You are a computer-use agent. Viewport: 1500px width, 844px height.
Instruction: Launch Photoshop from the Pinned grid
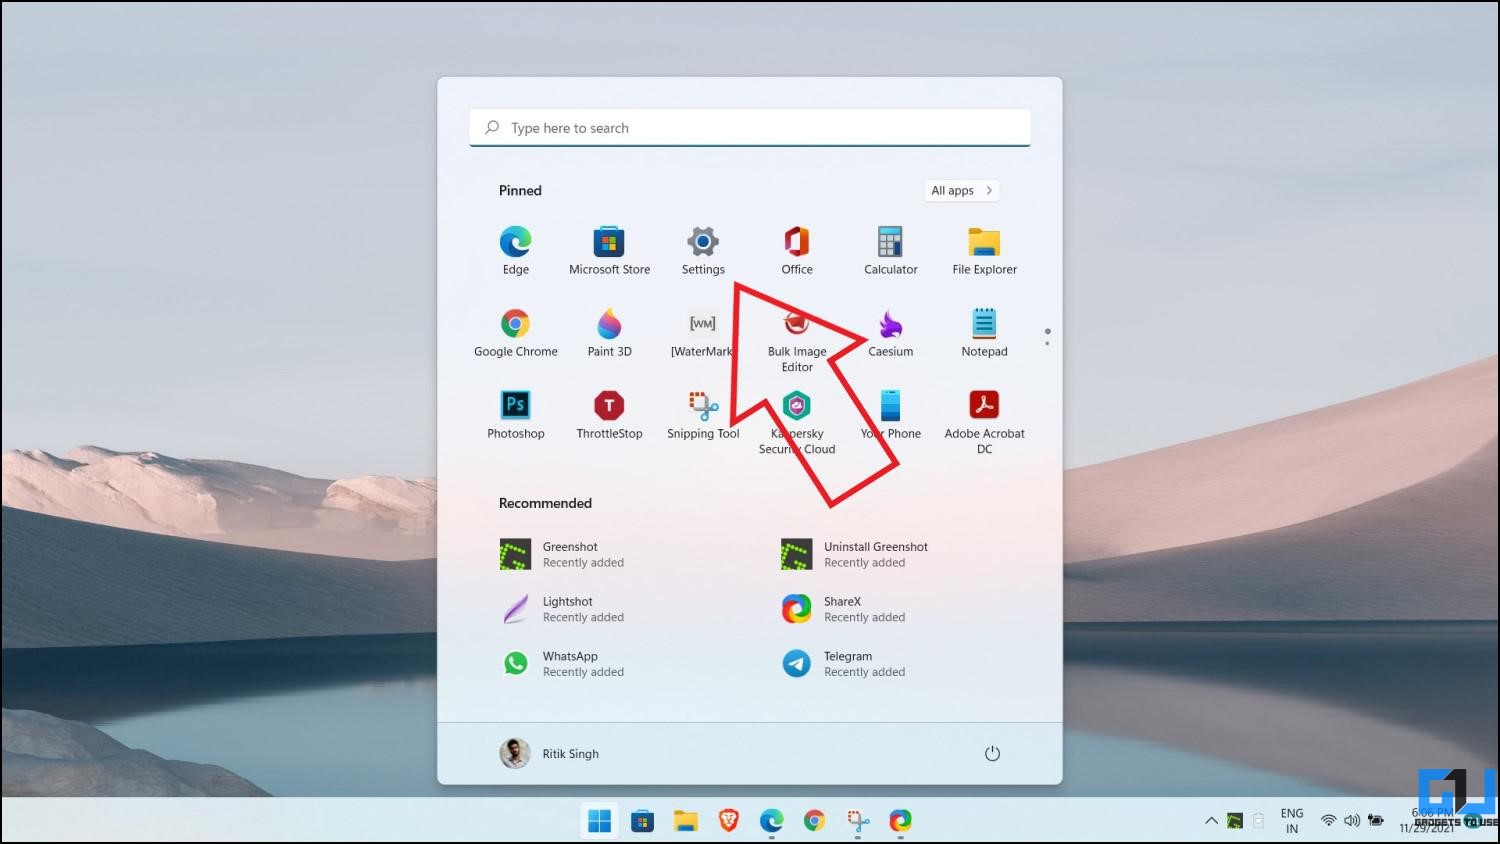tap(516, 414)
